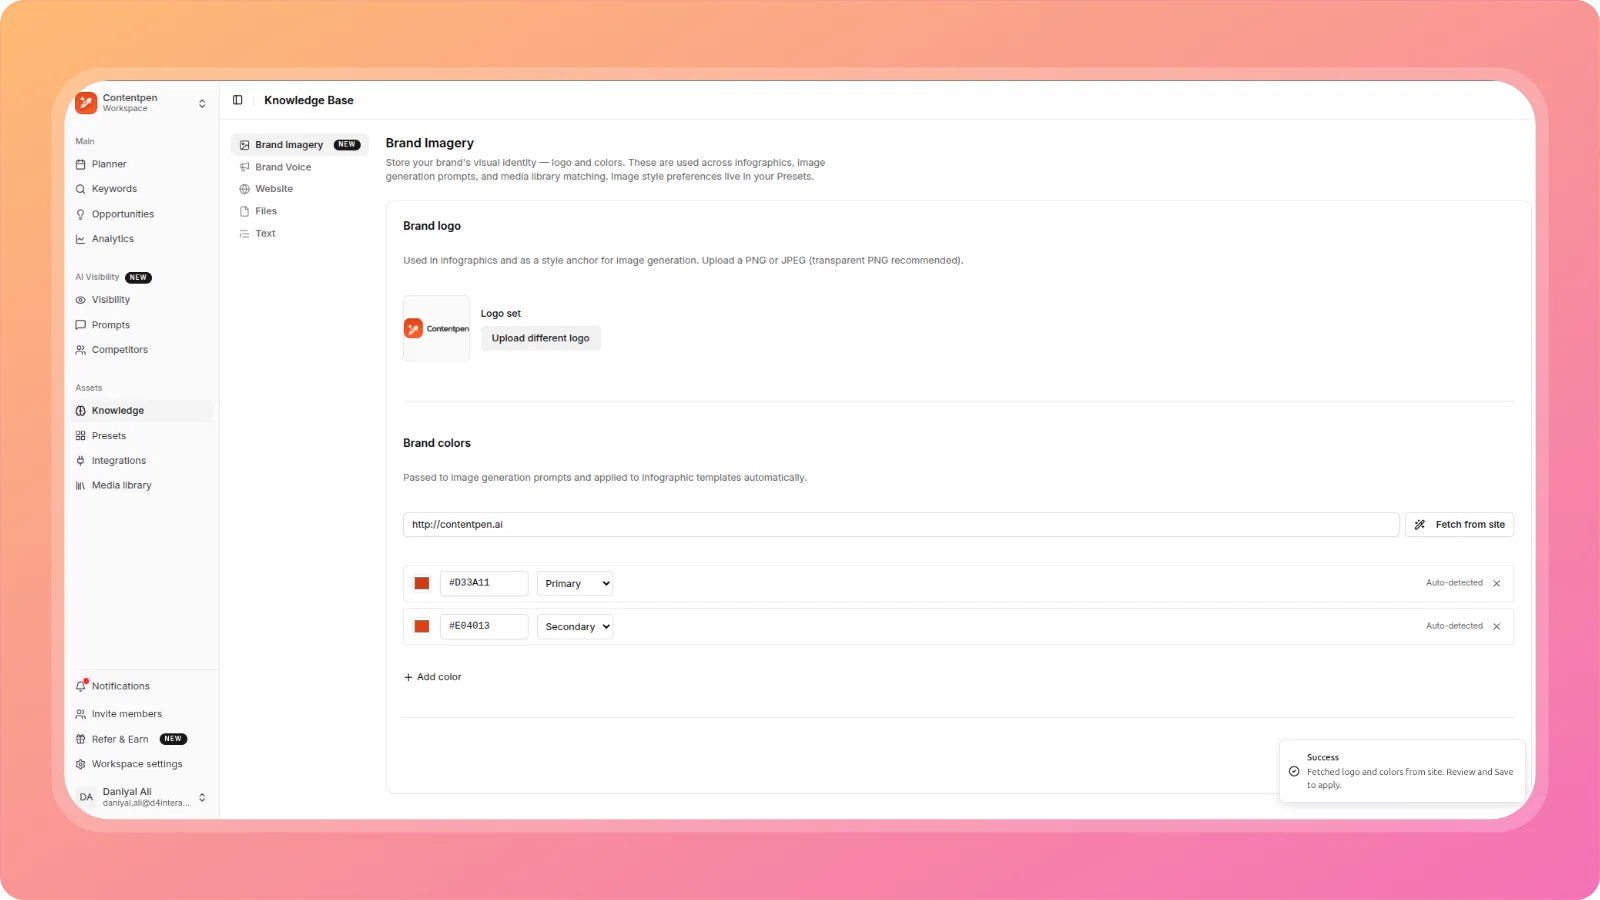The height and width of the screenshot is (900, 1600).
Task: Click the Visibility eye icon
Action: point(81,300)
